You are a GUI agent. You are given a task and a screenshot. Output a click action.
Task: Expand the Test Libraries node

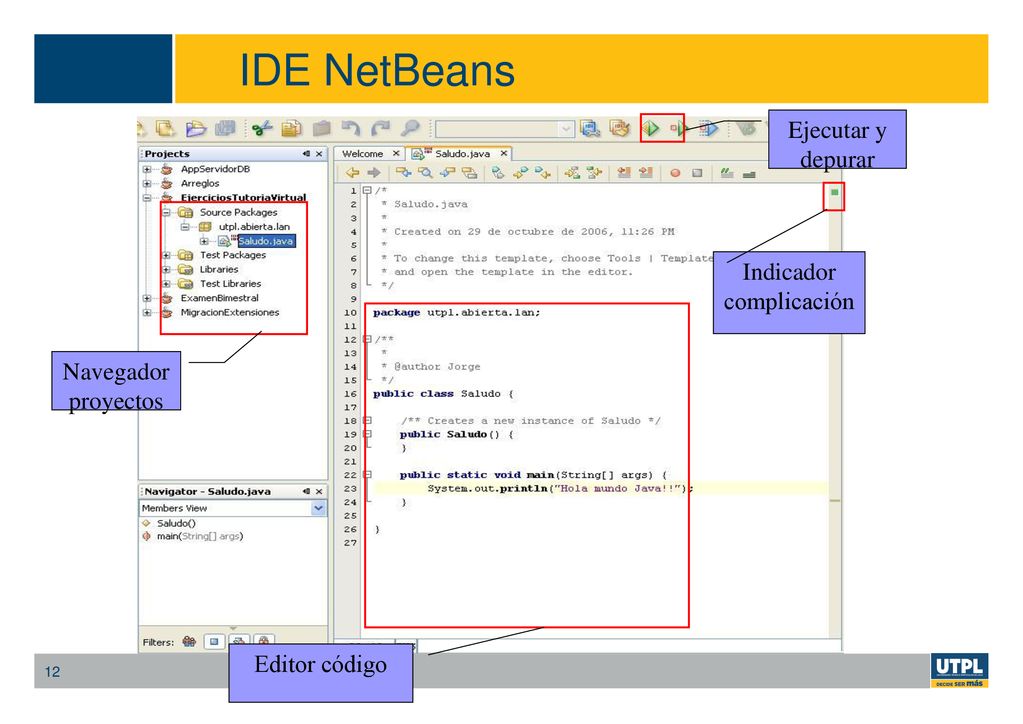click(166, 284)
